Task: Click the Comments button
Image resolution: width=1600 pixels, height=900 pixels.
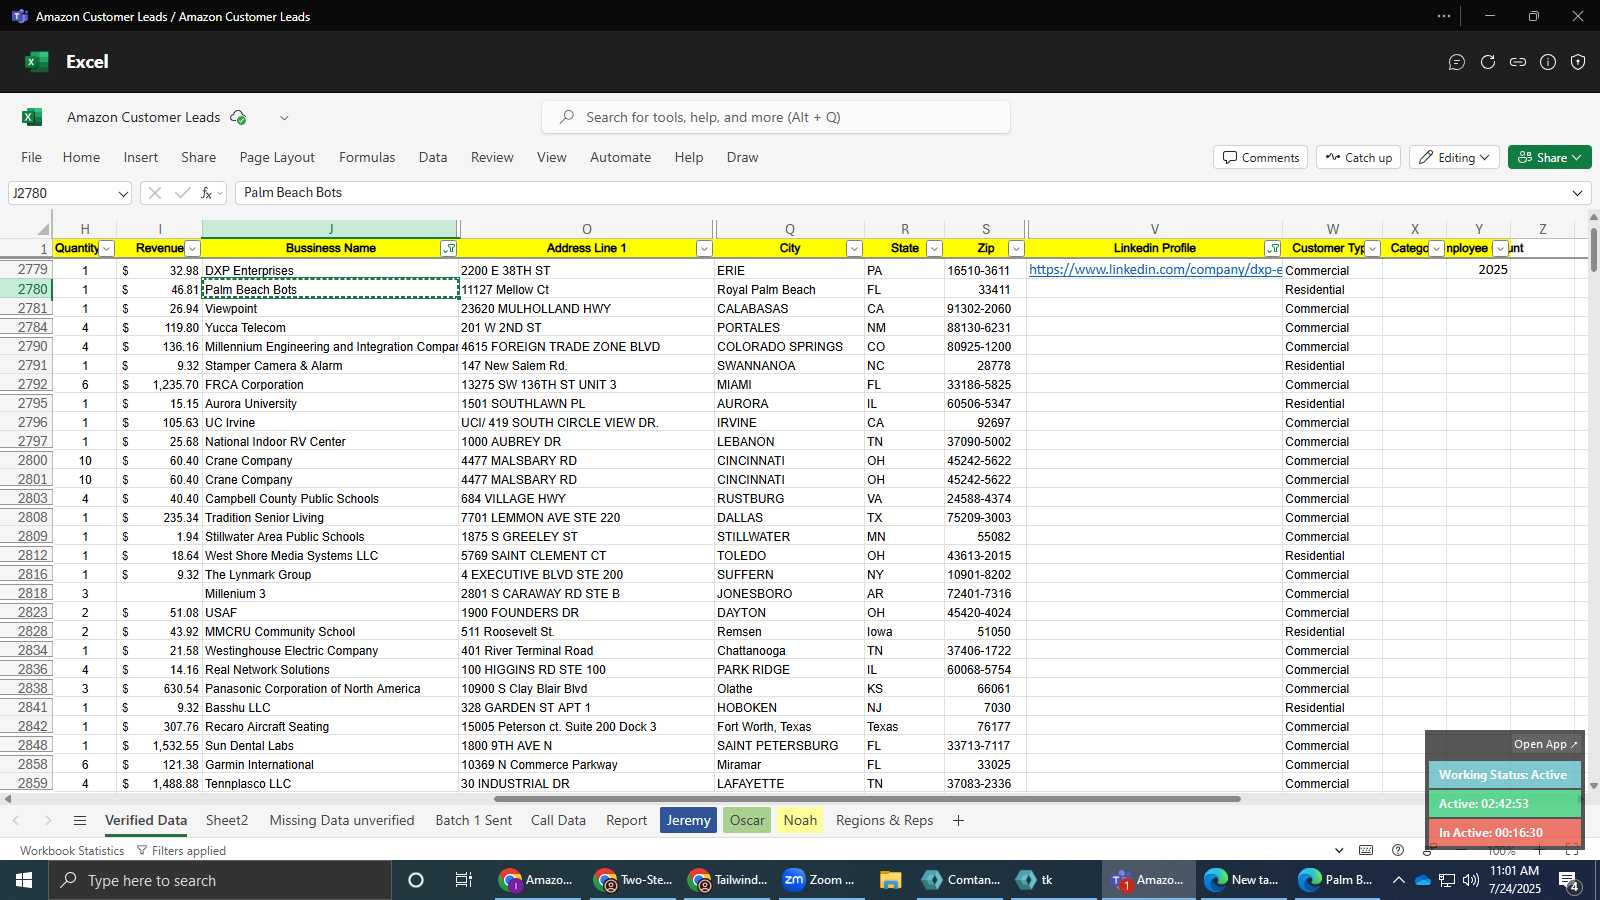Action: coord(1261,158)
